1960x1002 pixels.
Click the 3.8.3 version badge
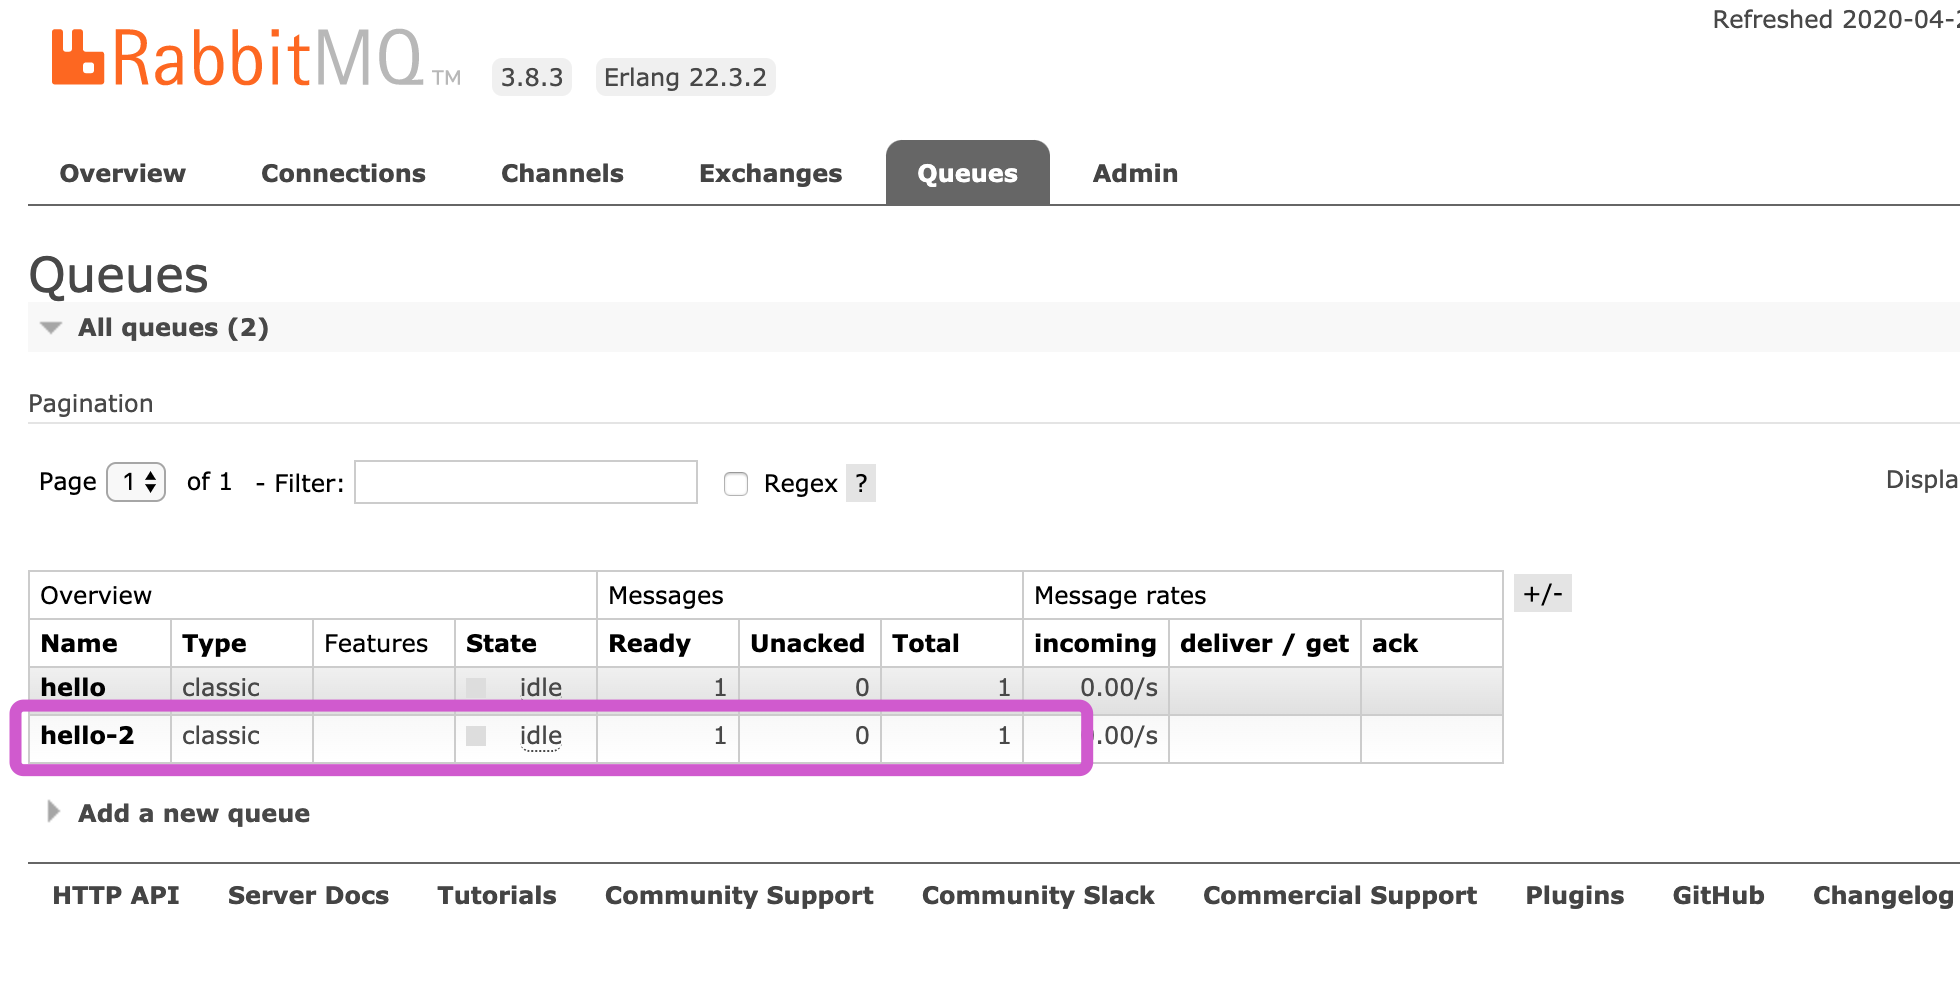(532, 77)
